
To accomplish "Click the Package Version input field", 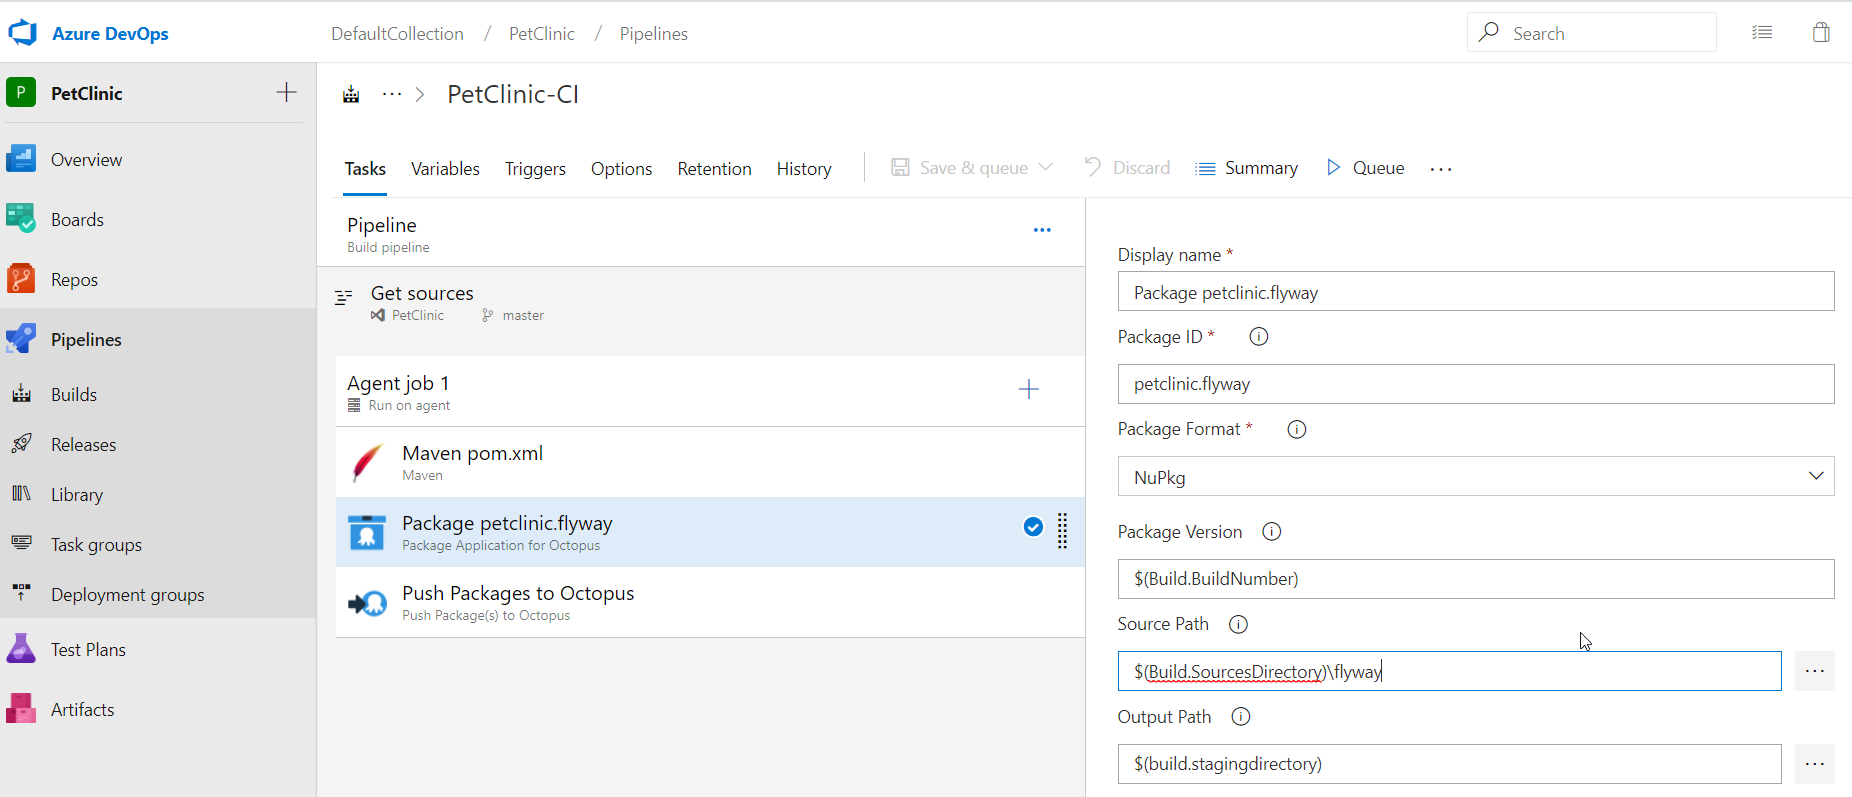I will (x=1475, y=579).
